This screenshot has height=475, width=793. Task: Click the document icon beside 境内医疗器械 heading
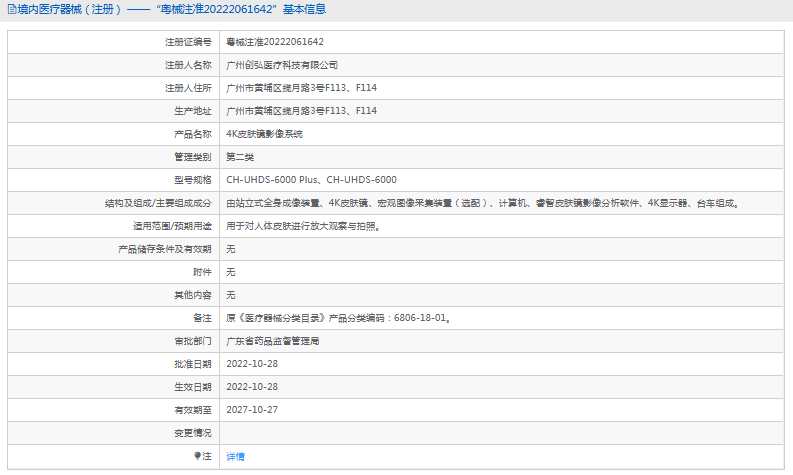click(x=12, y=9)
